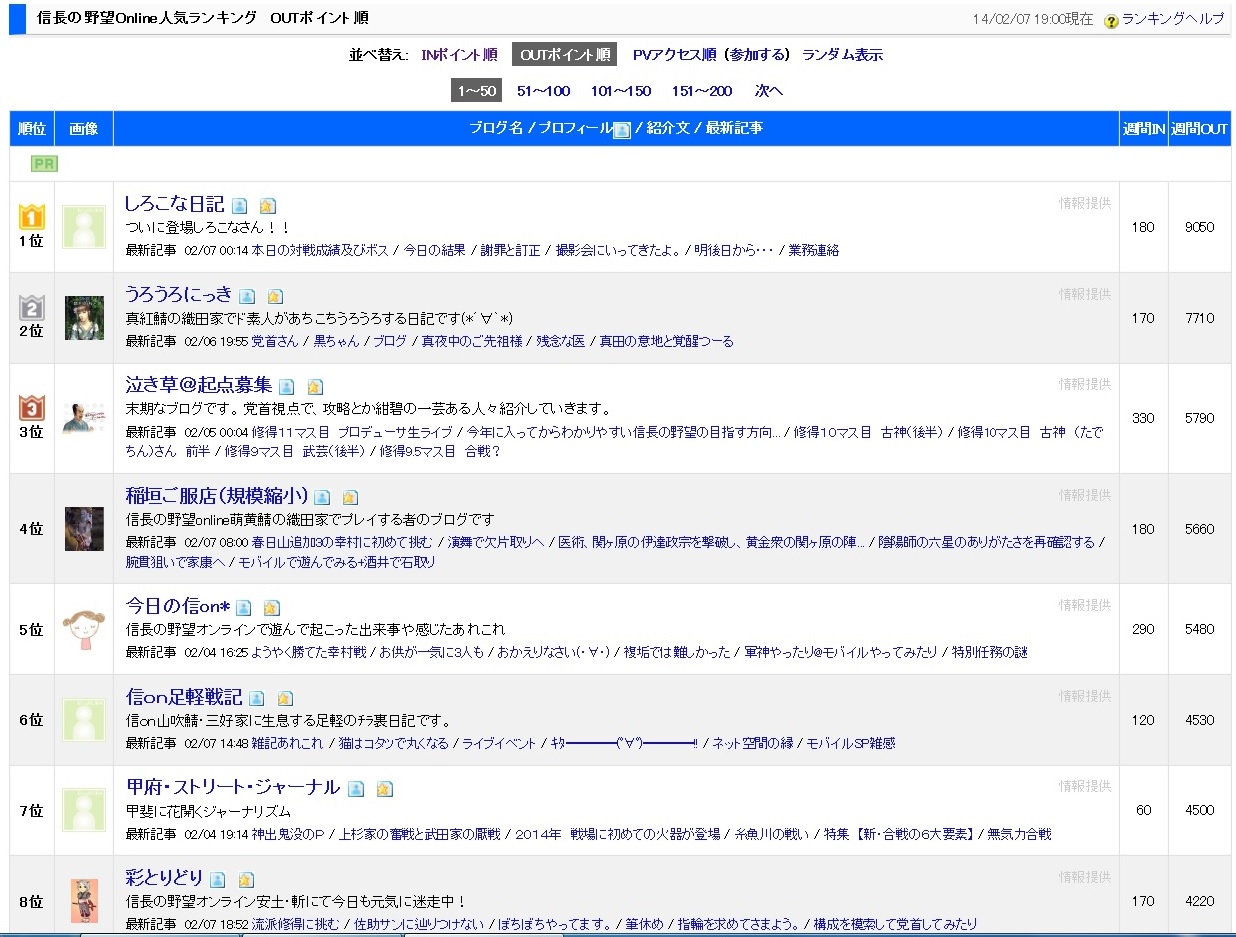Click profile icon in table header

622,130
